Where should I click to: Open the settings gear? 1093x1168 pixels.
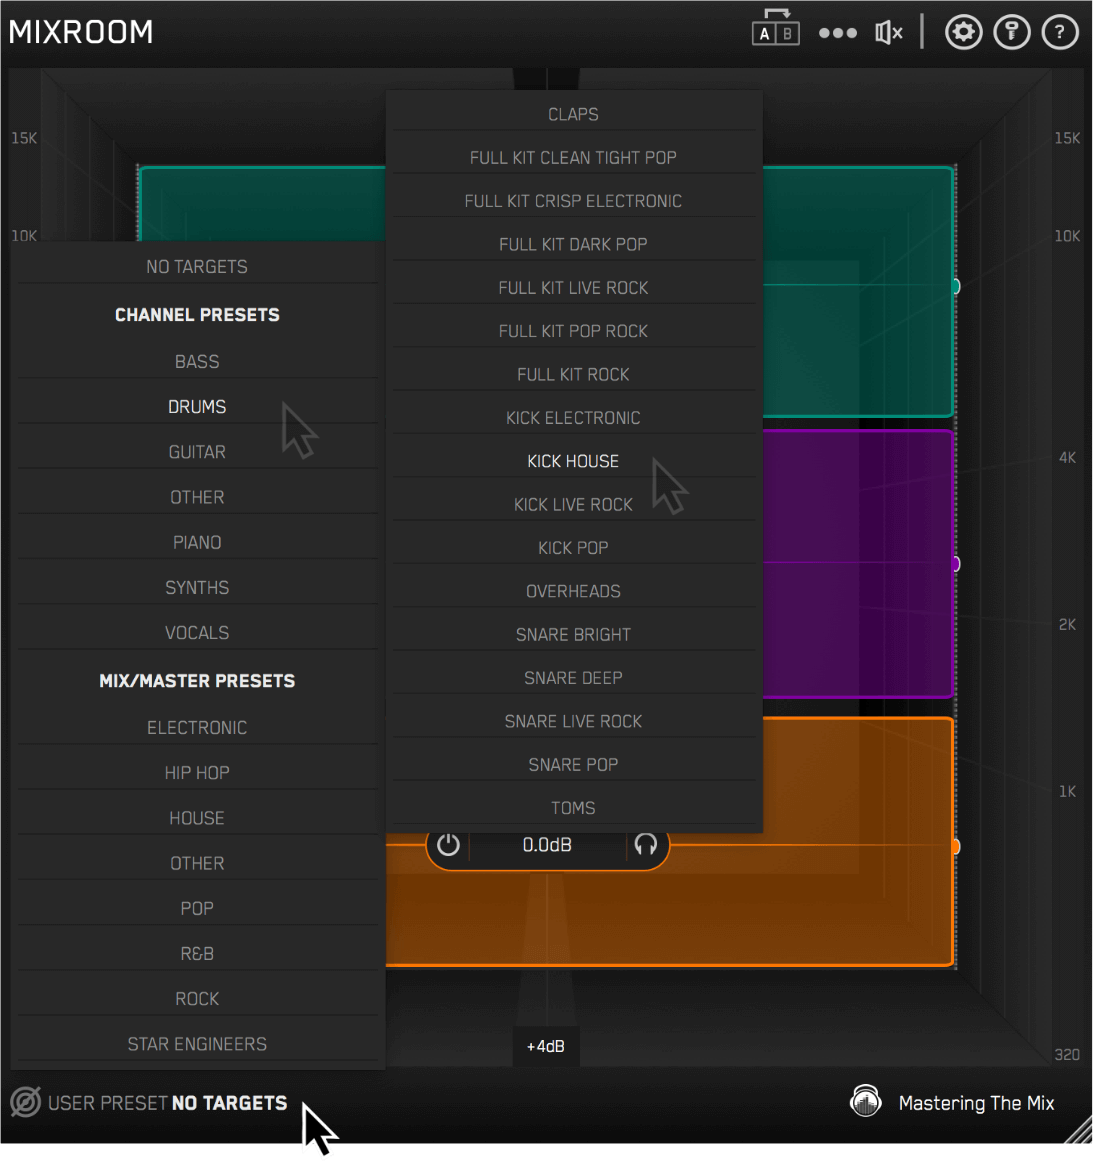point(963,33)
